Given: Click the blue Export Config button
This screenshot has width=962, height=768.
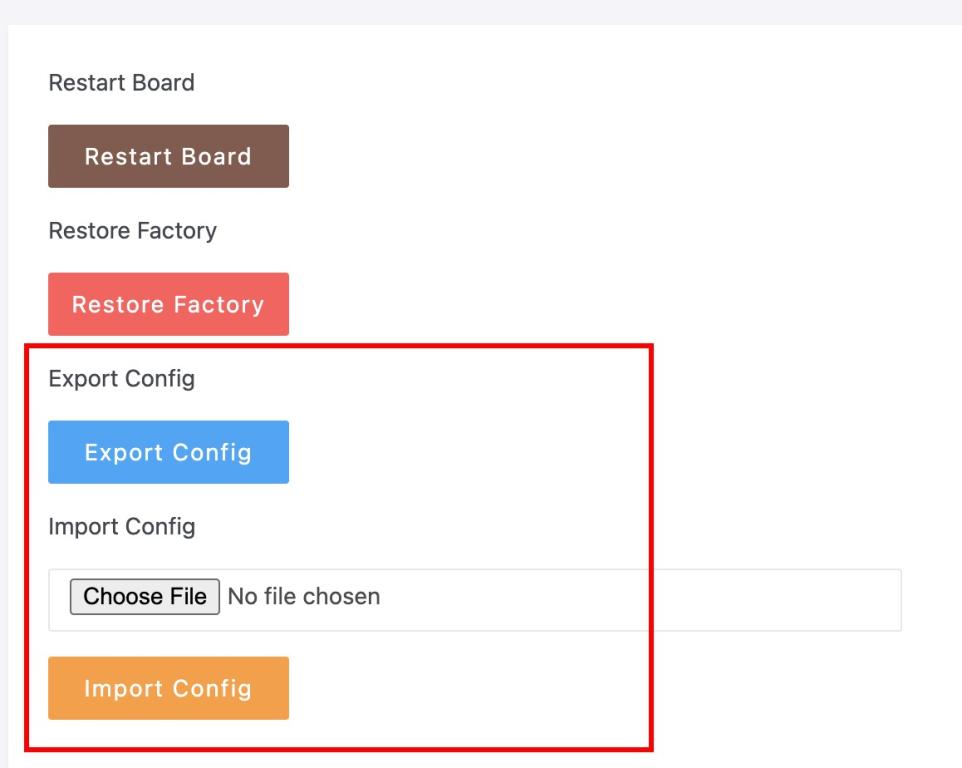Looking at the screenshot, I should pyautogui.click(x=168, y=452).
